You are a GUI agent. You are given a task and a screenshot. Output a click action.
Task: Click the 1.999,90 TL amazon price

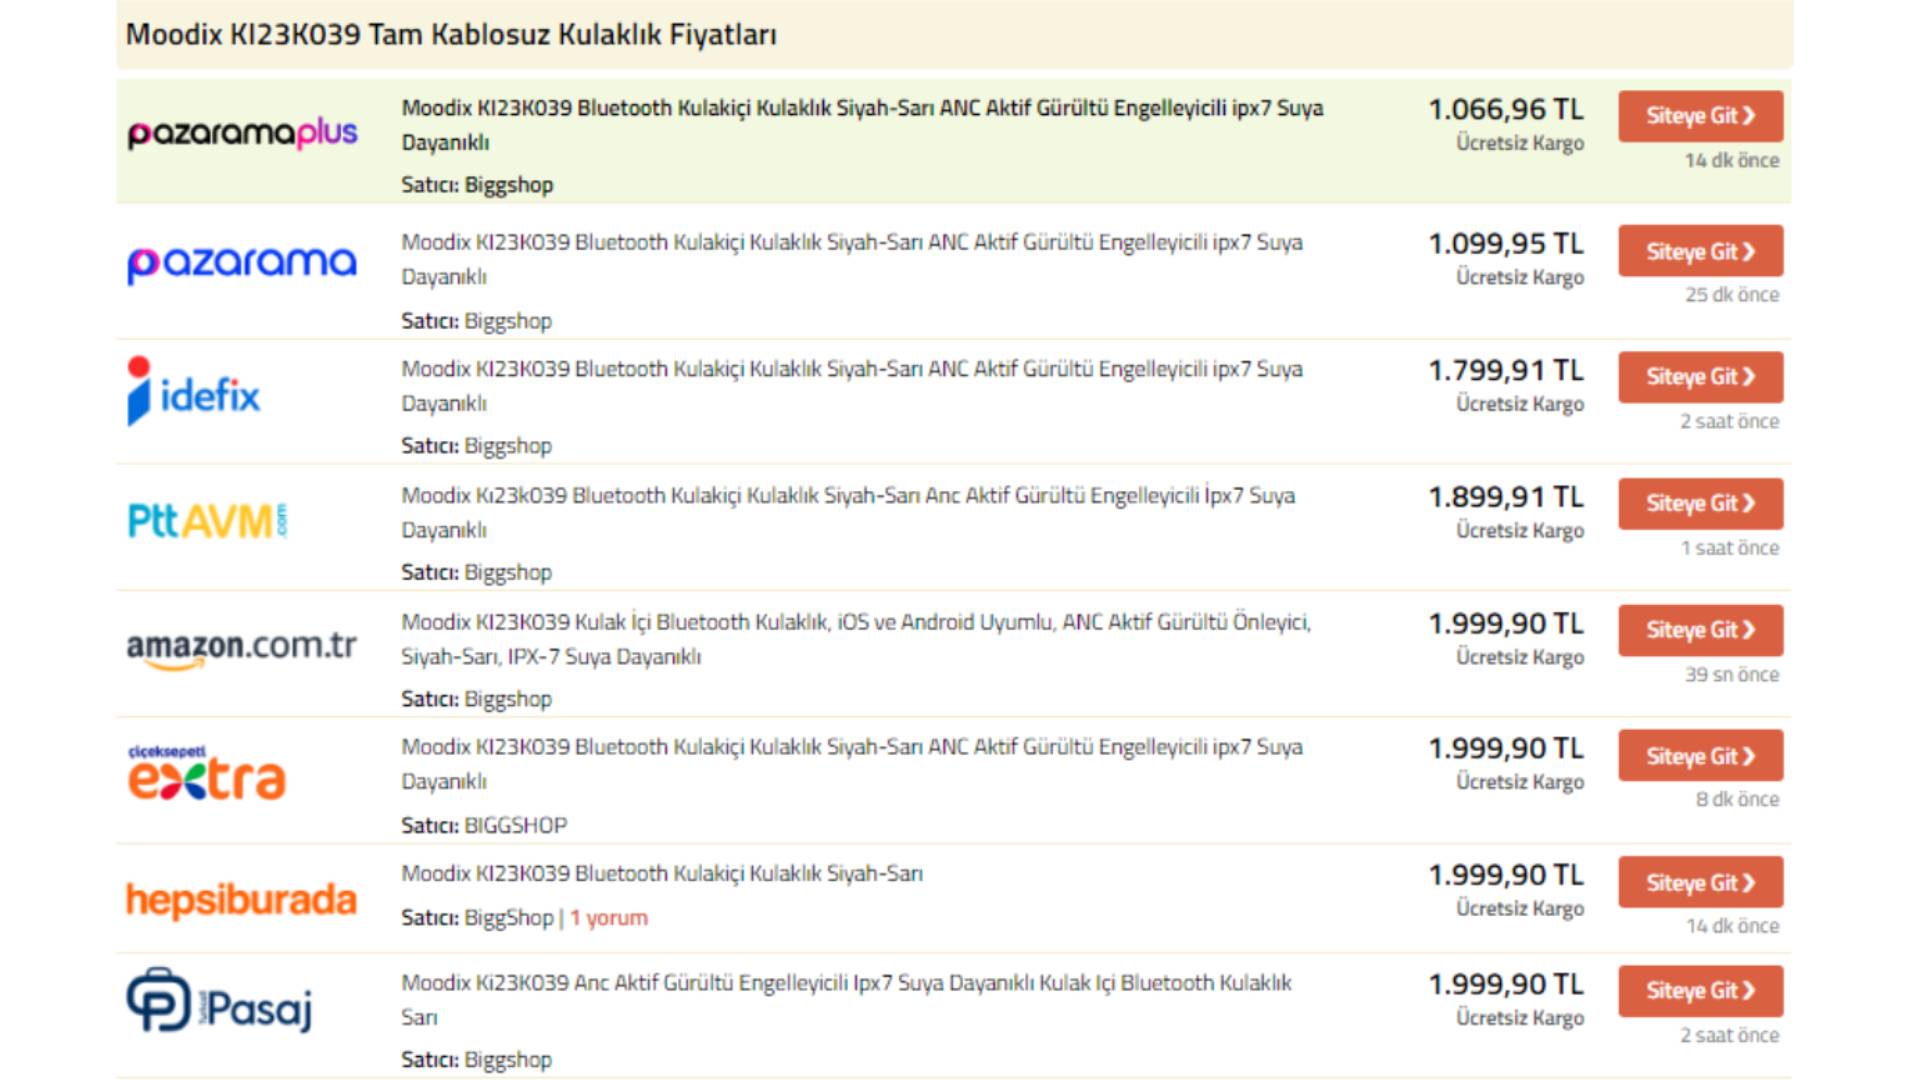(1506, 624)
